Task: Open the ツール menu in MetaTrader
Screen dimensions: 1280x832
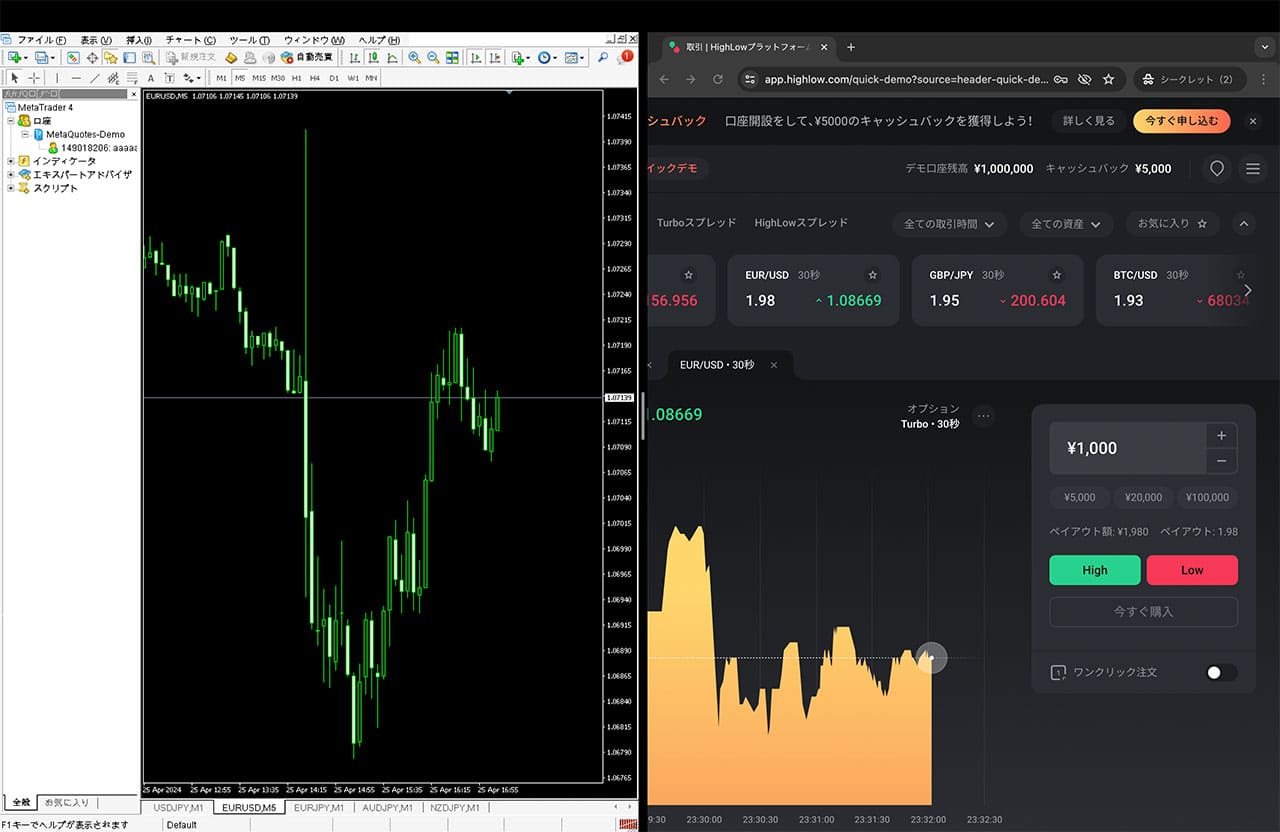Action: pos(249,40)
